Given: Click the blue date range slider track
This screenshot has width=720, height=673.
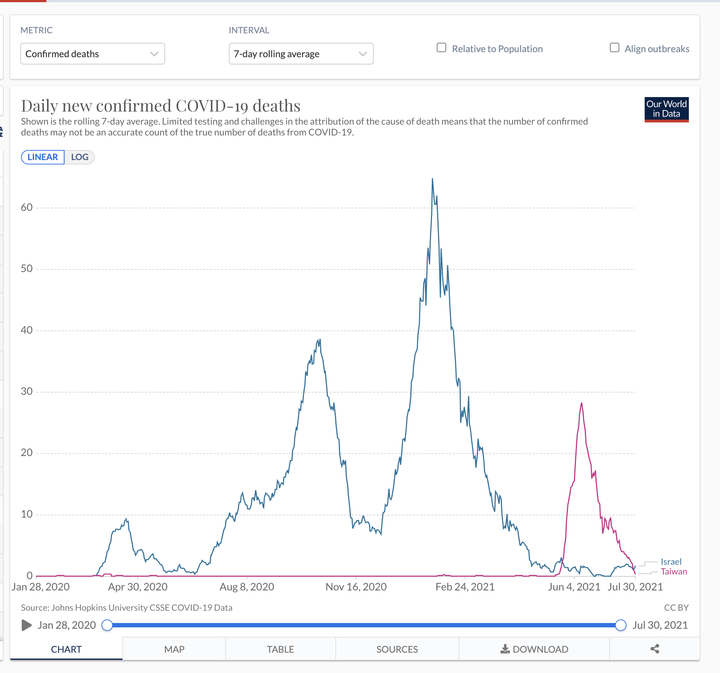Looking at the screenshot, I should (x=364, y=625).
